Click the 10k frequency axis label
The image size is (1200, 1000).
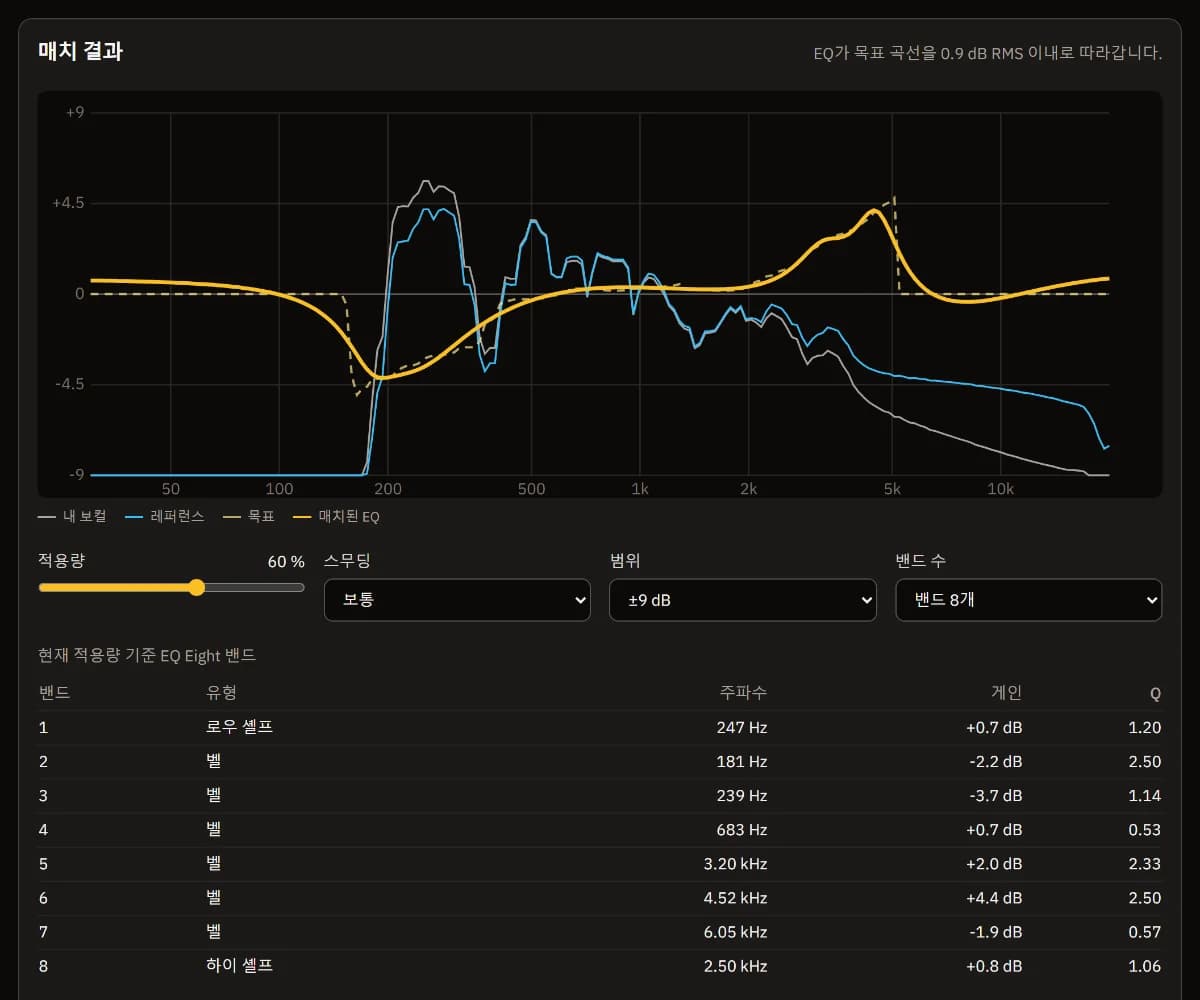click(1000, 489)
